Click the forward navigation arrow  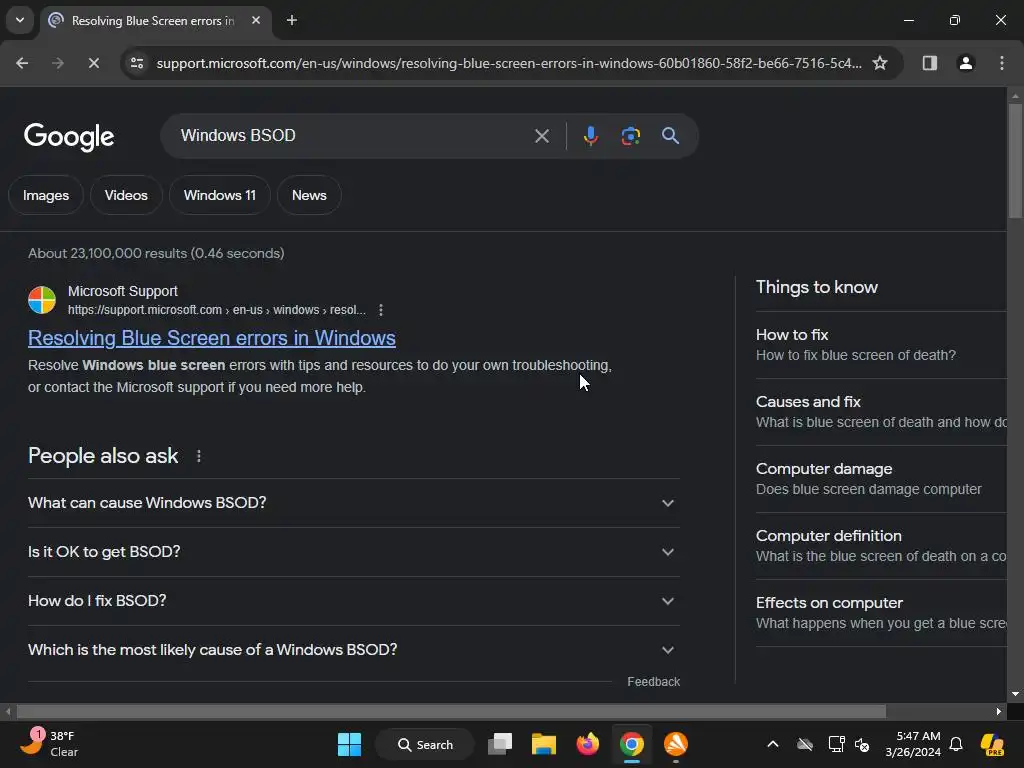[58, 63]
